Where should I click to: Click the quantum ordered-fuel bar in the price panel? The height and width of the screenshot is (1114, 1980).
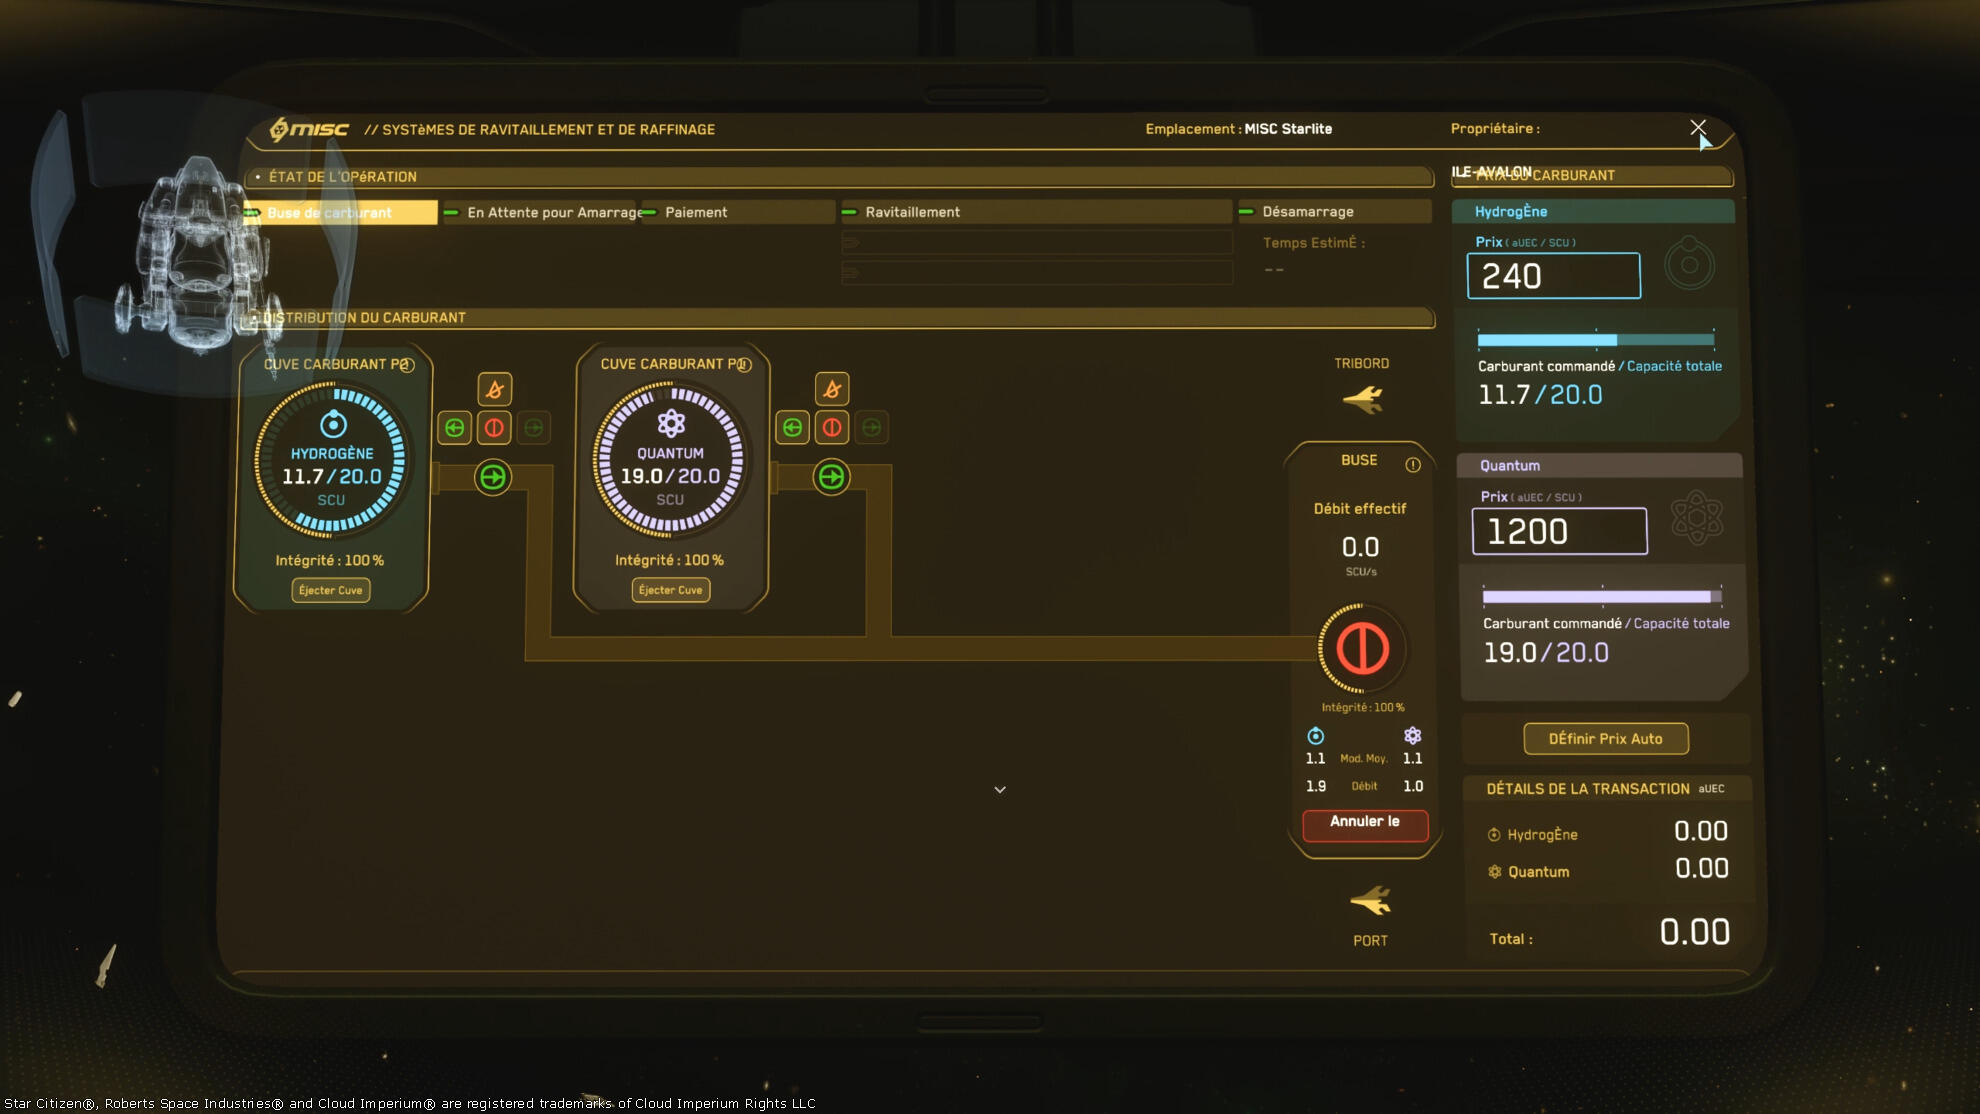pyautogui.click(x=1602, y=597)
